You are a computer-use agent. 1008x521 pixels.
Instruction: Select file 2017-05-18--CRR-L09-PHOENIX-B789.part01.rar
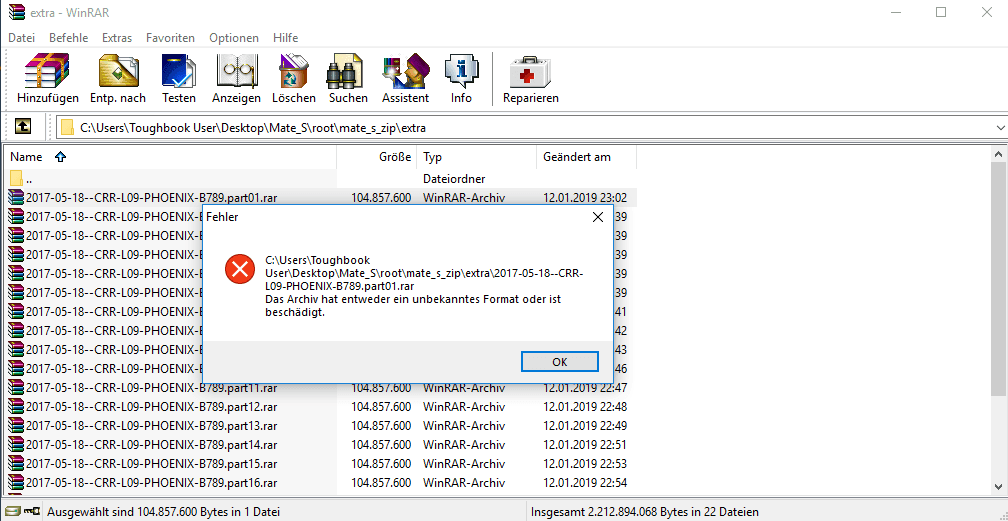pos(151,197)
